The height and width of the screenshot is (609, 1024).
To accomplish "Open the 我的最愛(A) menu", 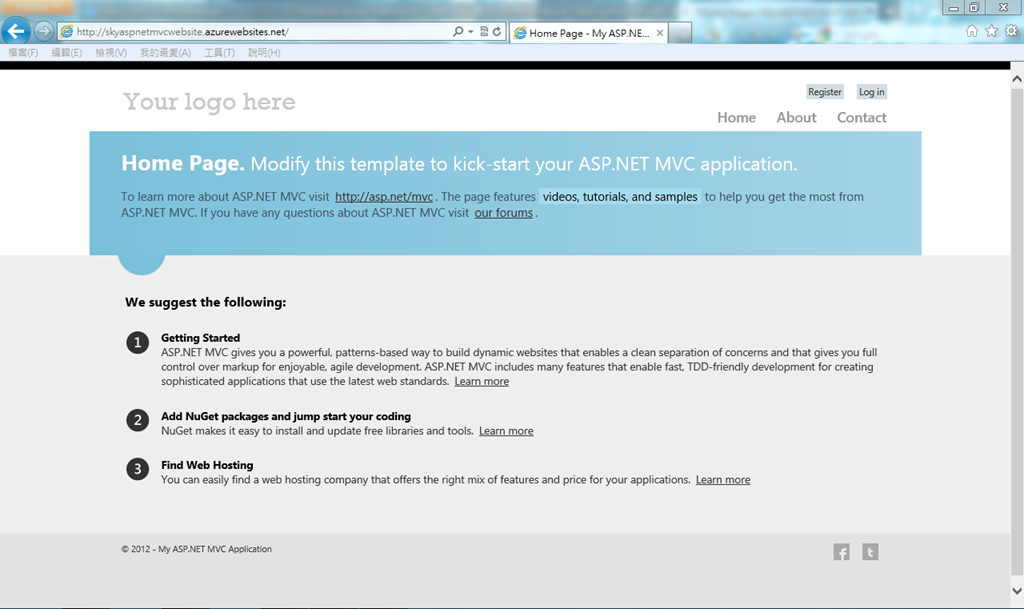I will pos(165,52).
